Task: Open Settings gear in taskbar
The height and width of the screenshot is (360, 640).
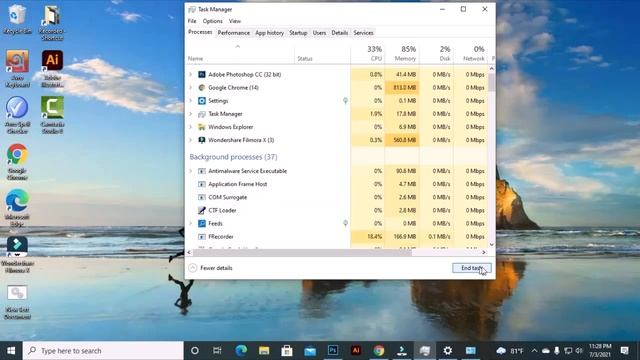Action: tap(447, 351)
